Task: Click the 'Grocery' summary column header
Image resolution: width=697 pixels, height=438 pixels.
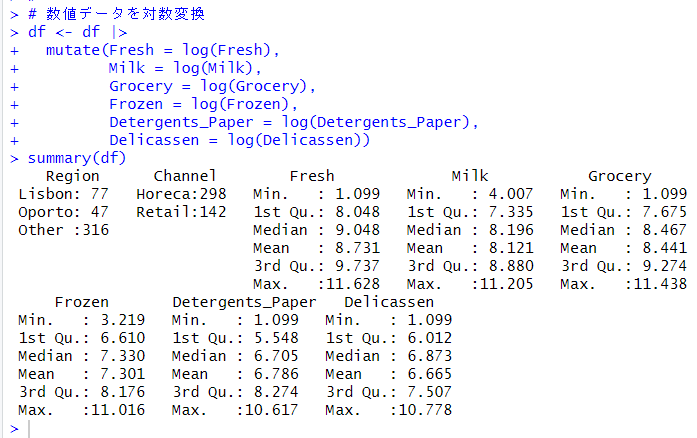Action: coord(620,176)
